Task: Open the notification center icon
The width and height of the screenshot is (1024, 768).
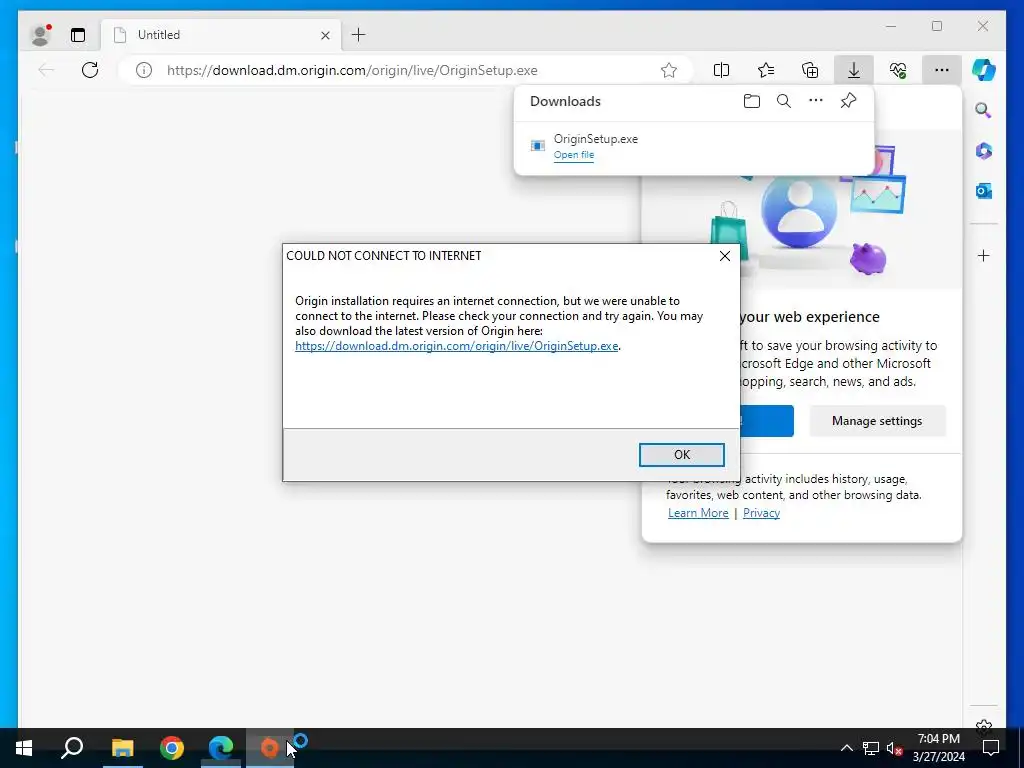Action: tap(991, 748)
